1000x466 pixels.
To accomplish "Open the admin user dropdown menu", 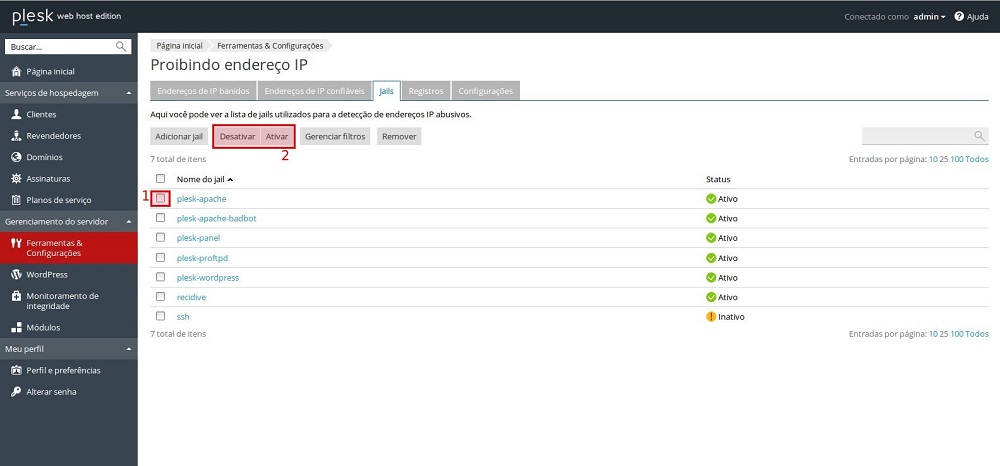I will point(928,17).
